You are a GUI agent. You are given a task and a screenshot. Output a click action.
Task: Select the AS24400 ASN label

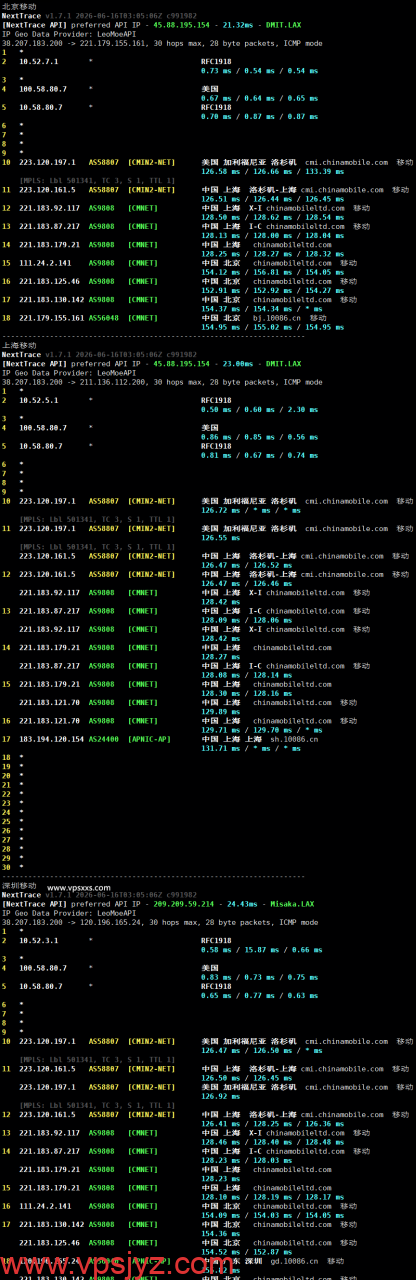103,739
